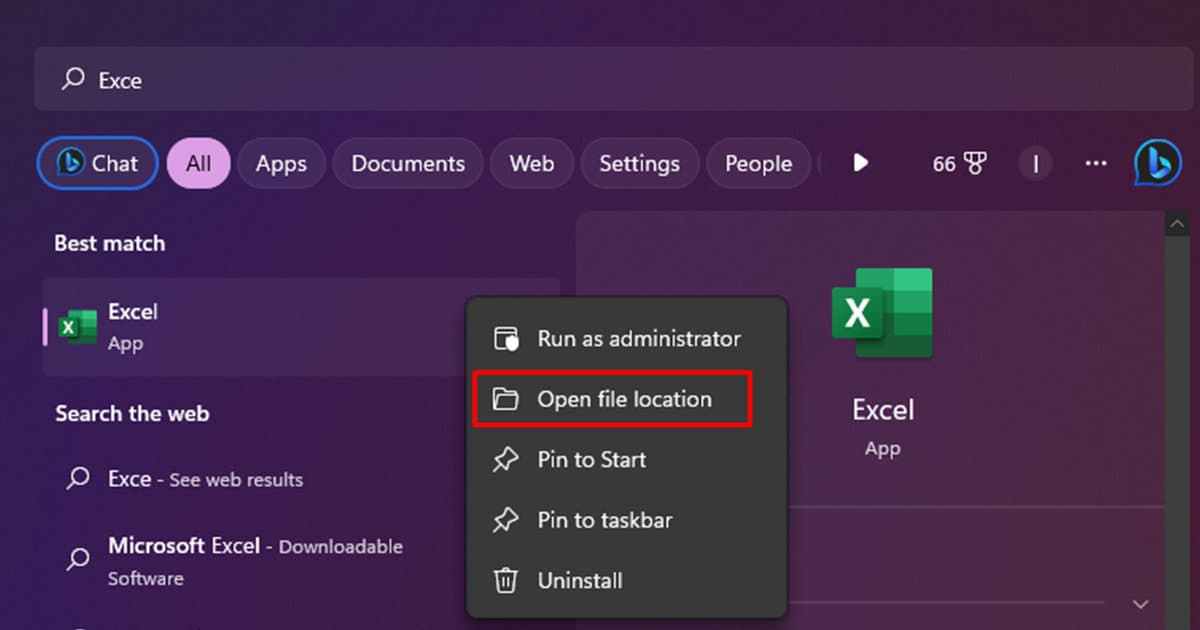Show more filter categories with arrow

pyautogui.click(x=860, y=163)
